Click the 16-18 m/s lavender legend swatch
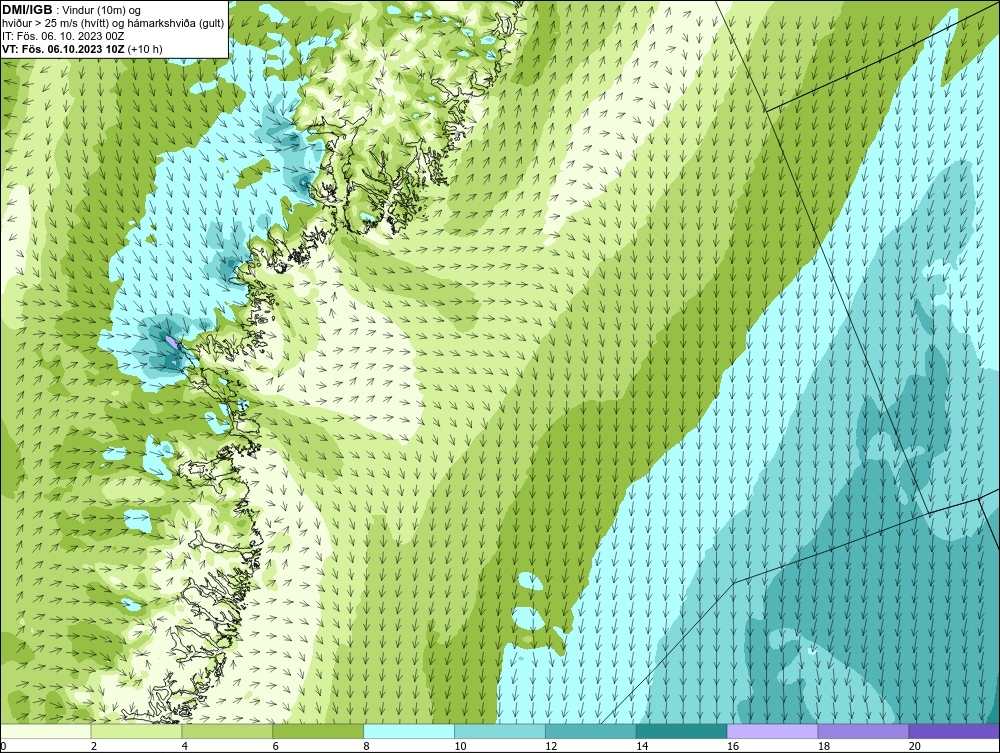 772,731
